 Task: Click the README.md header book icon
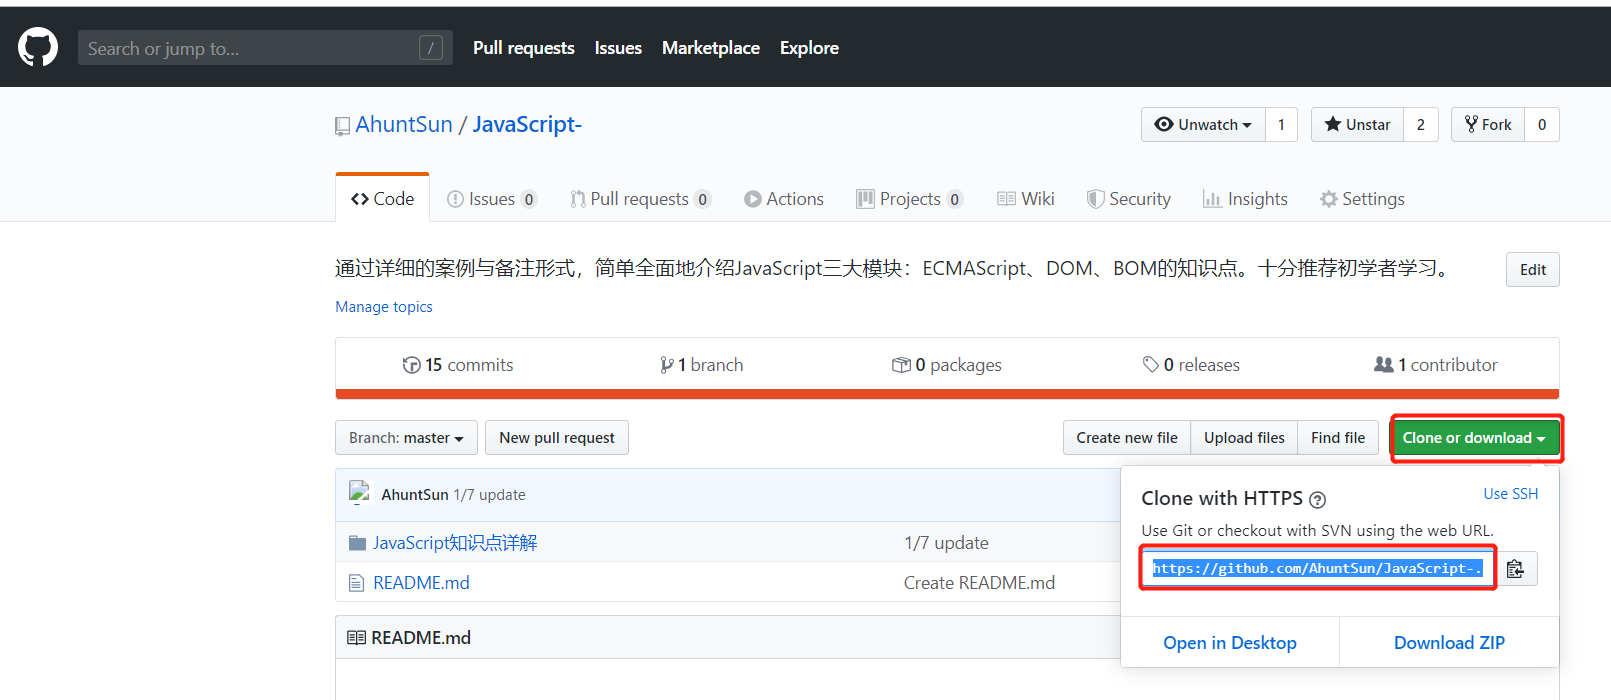pos(356,638)
